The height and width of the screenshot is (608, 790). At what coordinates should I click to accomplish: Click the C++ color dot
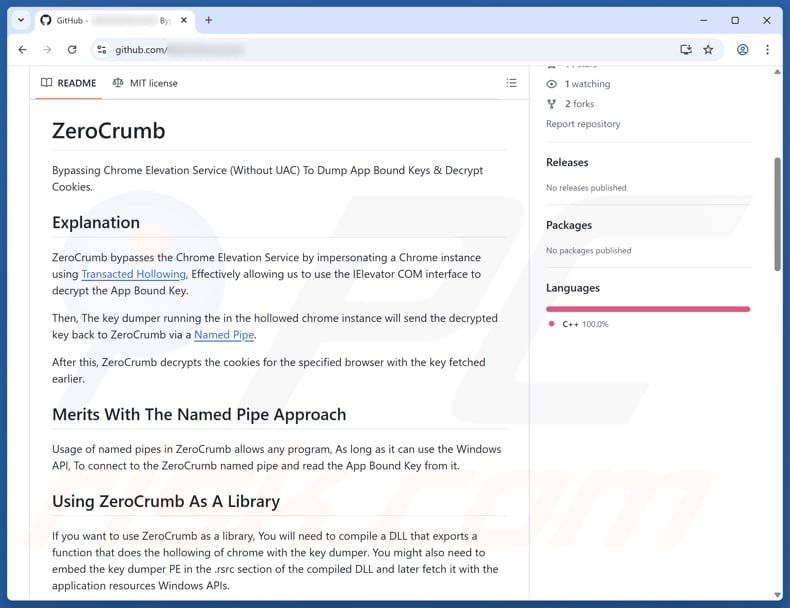coord(552,324)
